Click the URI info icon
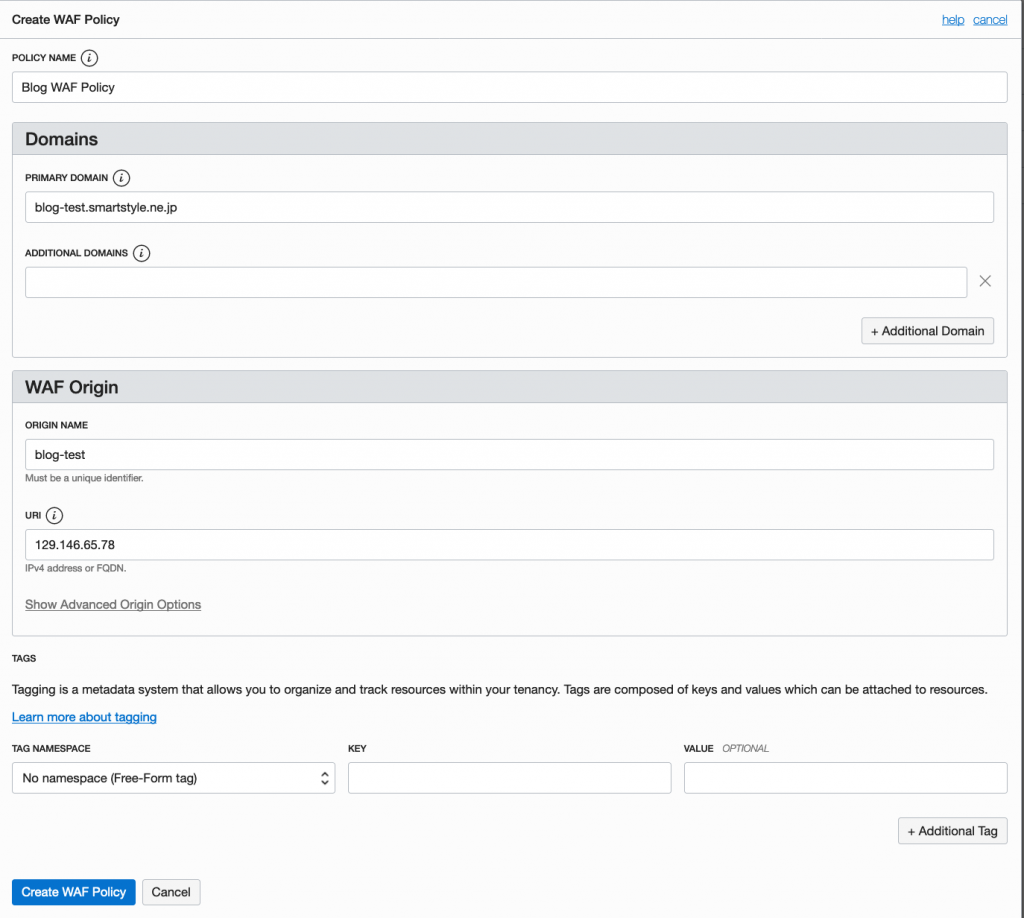The image size is (1024, 918). (x=54, y=516)
